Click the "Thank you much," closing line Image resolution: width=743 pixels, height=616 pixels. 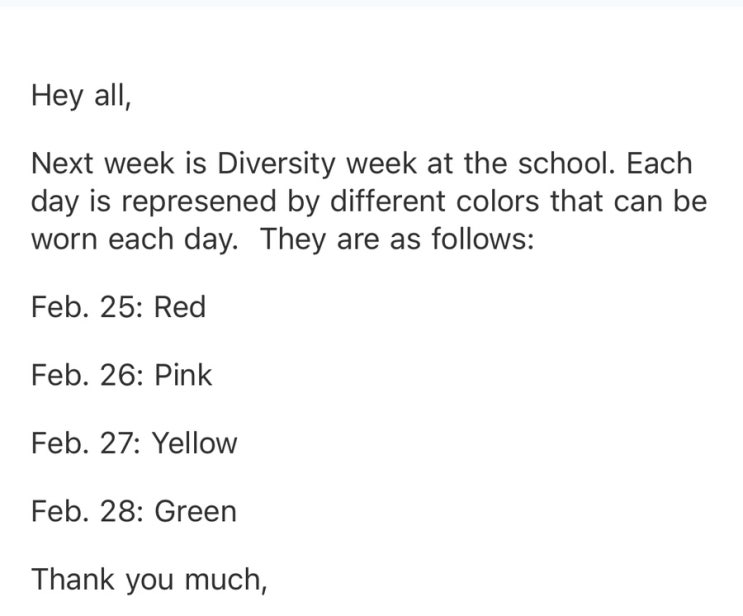149,579
